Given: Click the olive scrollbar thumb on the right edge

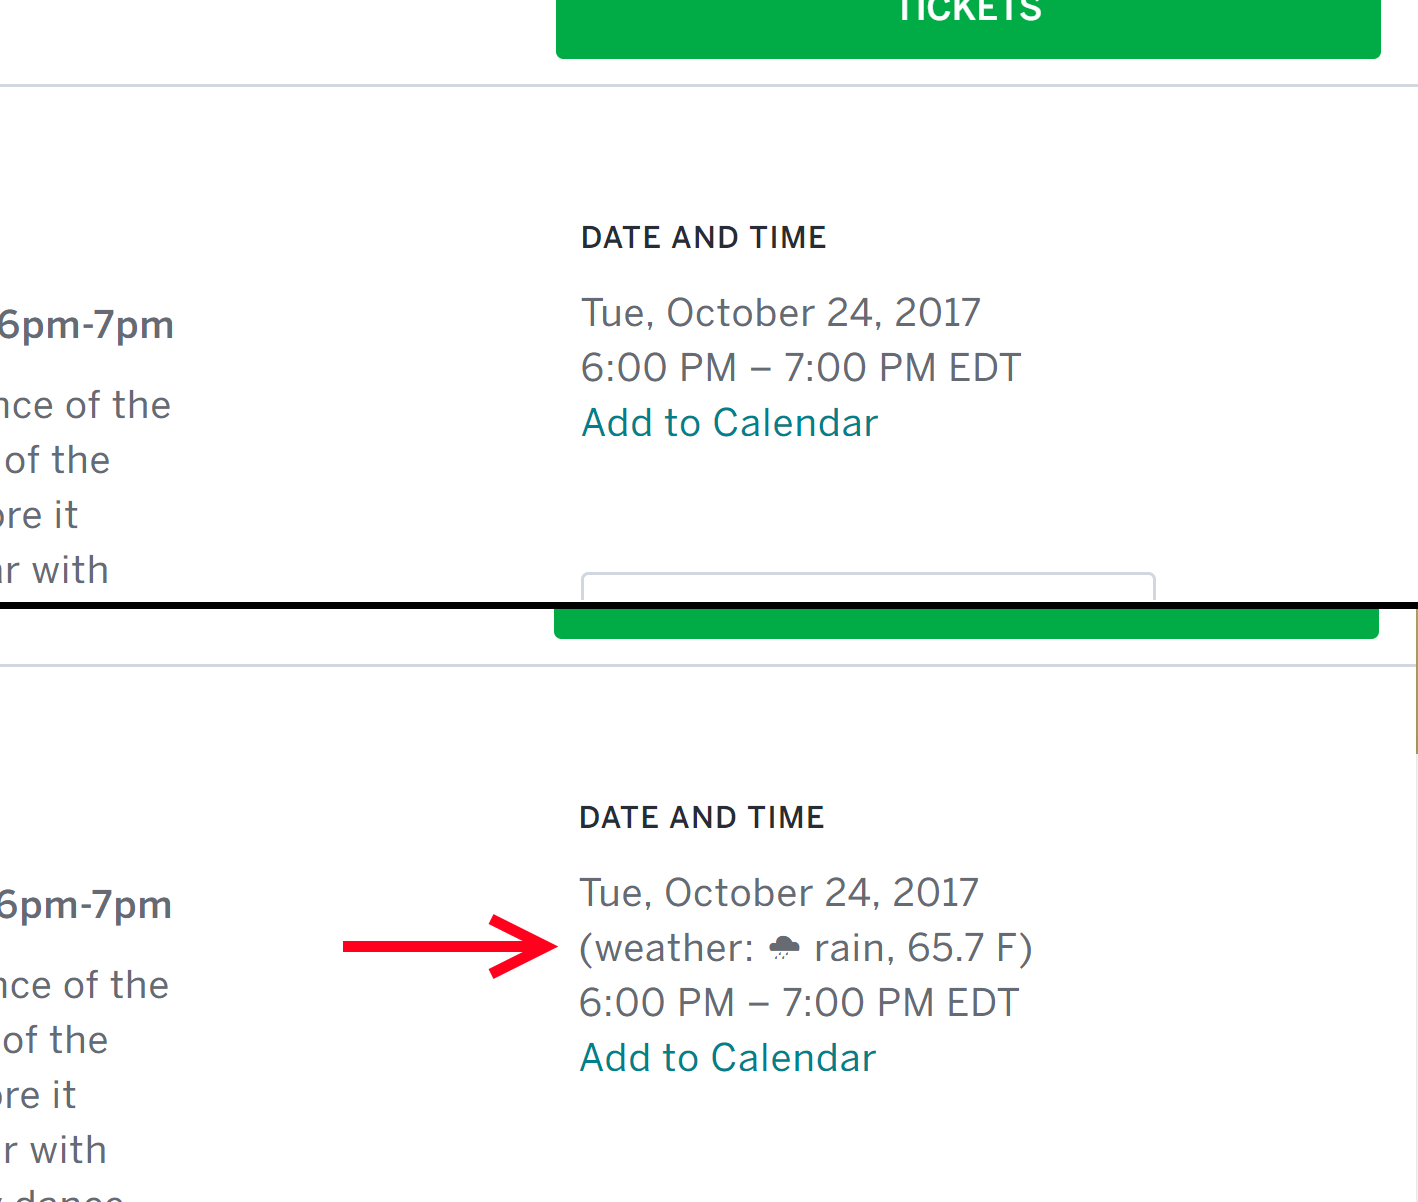Looking at the screenshot, I should [1416, 680].
